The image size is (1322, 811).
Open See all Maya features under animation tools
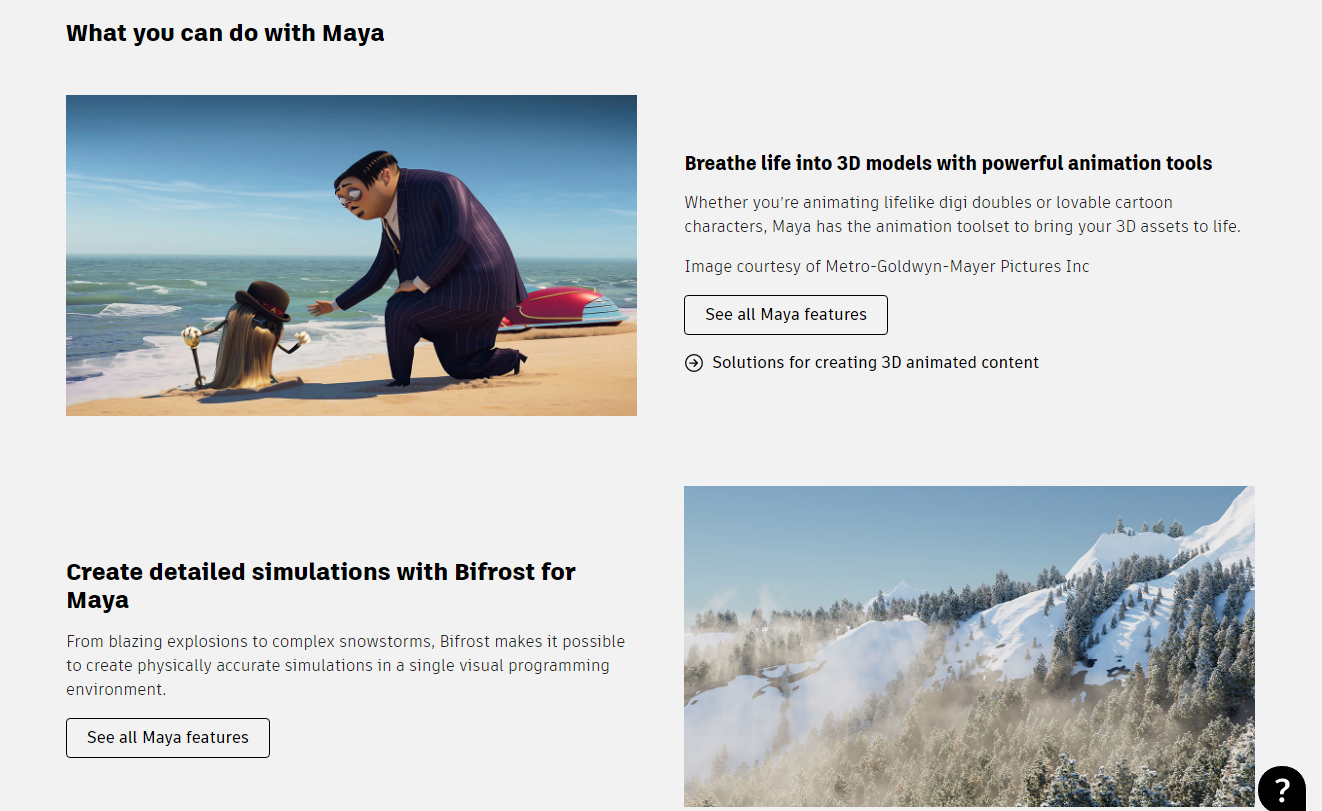(x=785, y=315)
